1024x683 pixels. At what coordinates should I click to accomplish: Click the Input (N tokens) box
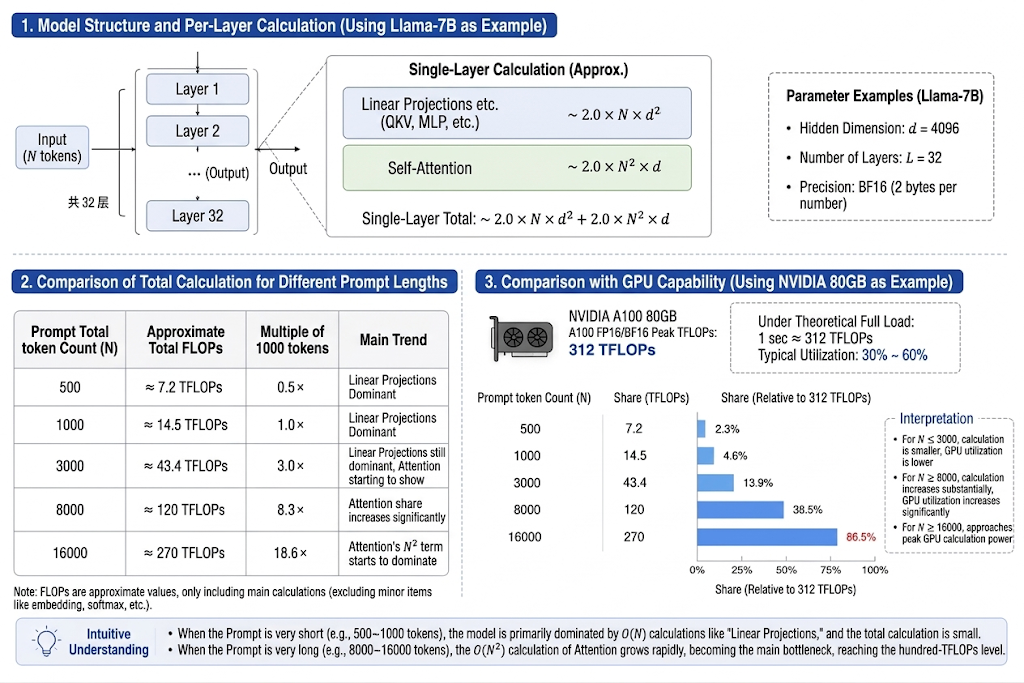coord(52,148)
